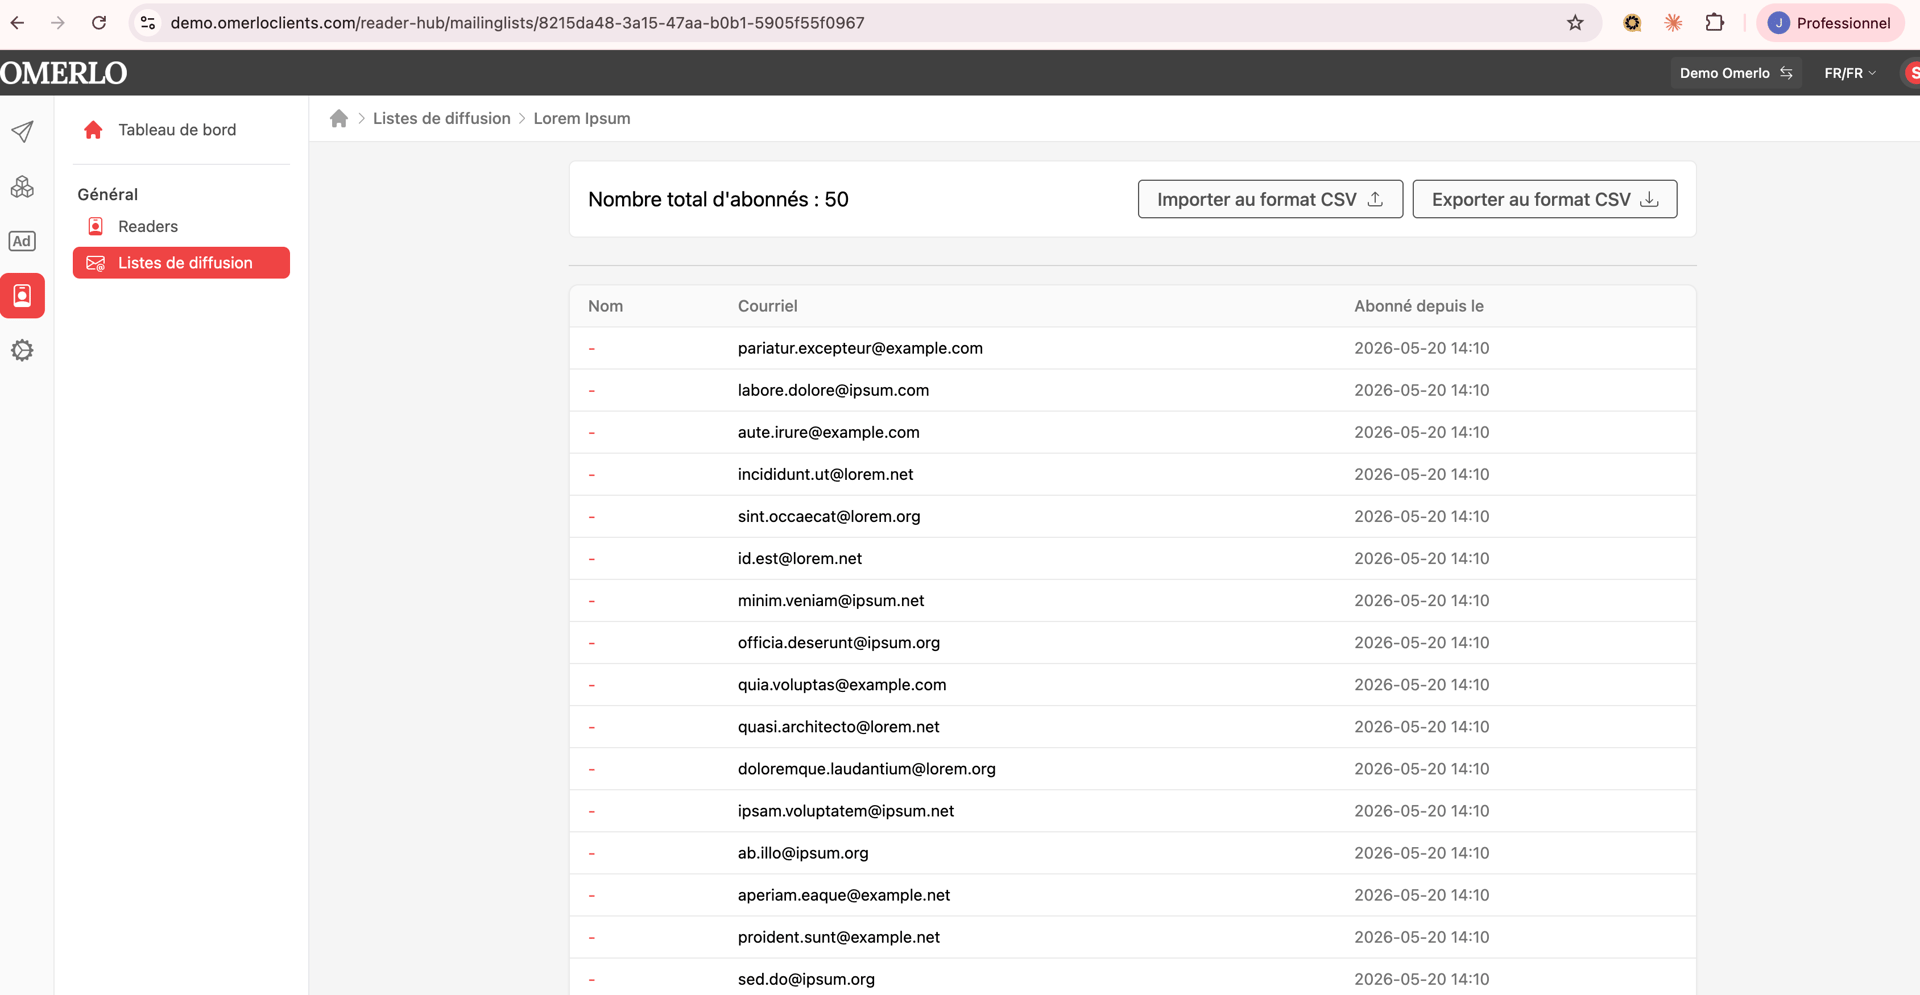Open the stacked cubes sidebar section

[22, 186]
